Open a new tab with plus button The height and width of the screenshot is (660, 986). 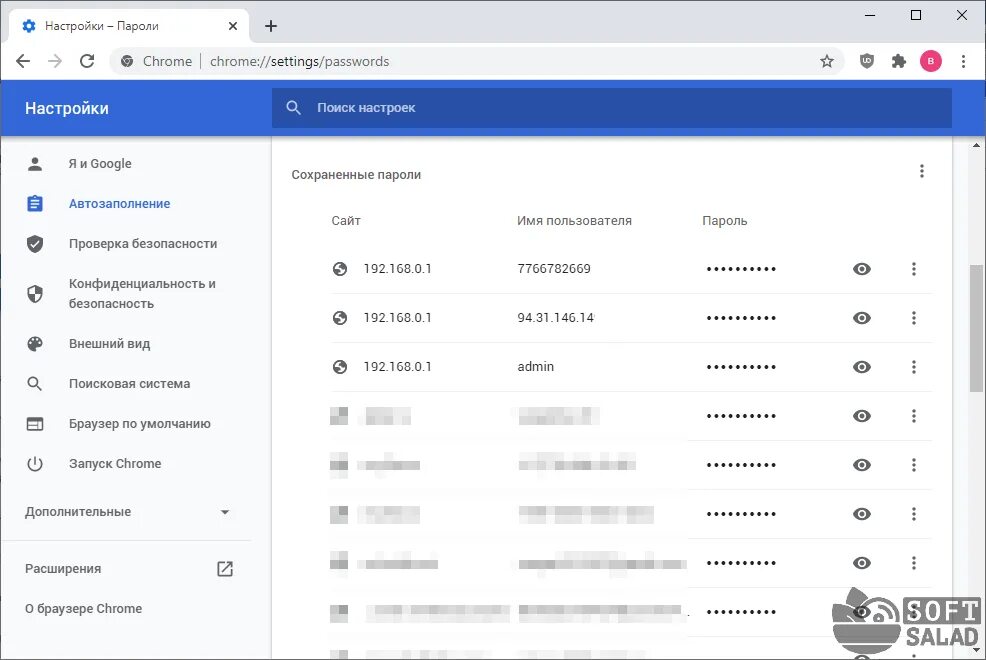(x=270, y=26)
